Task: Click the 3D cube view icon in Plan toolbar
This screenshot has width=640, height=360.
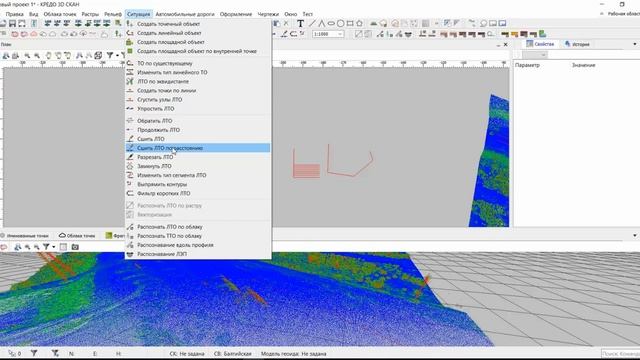Action: coord(98,55)
